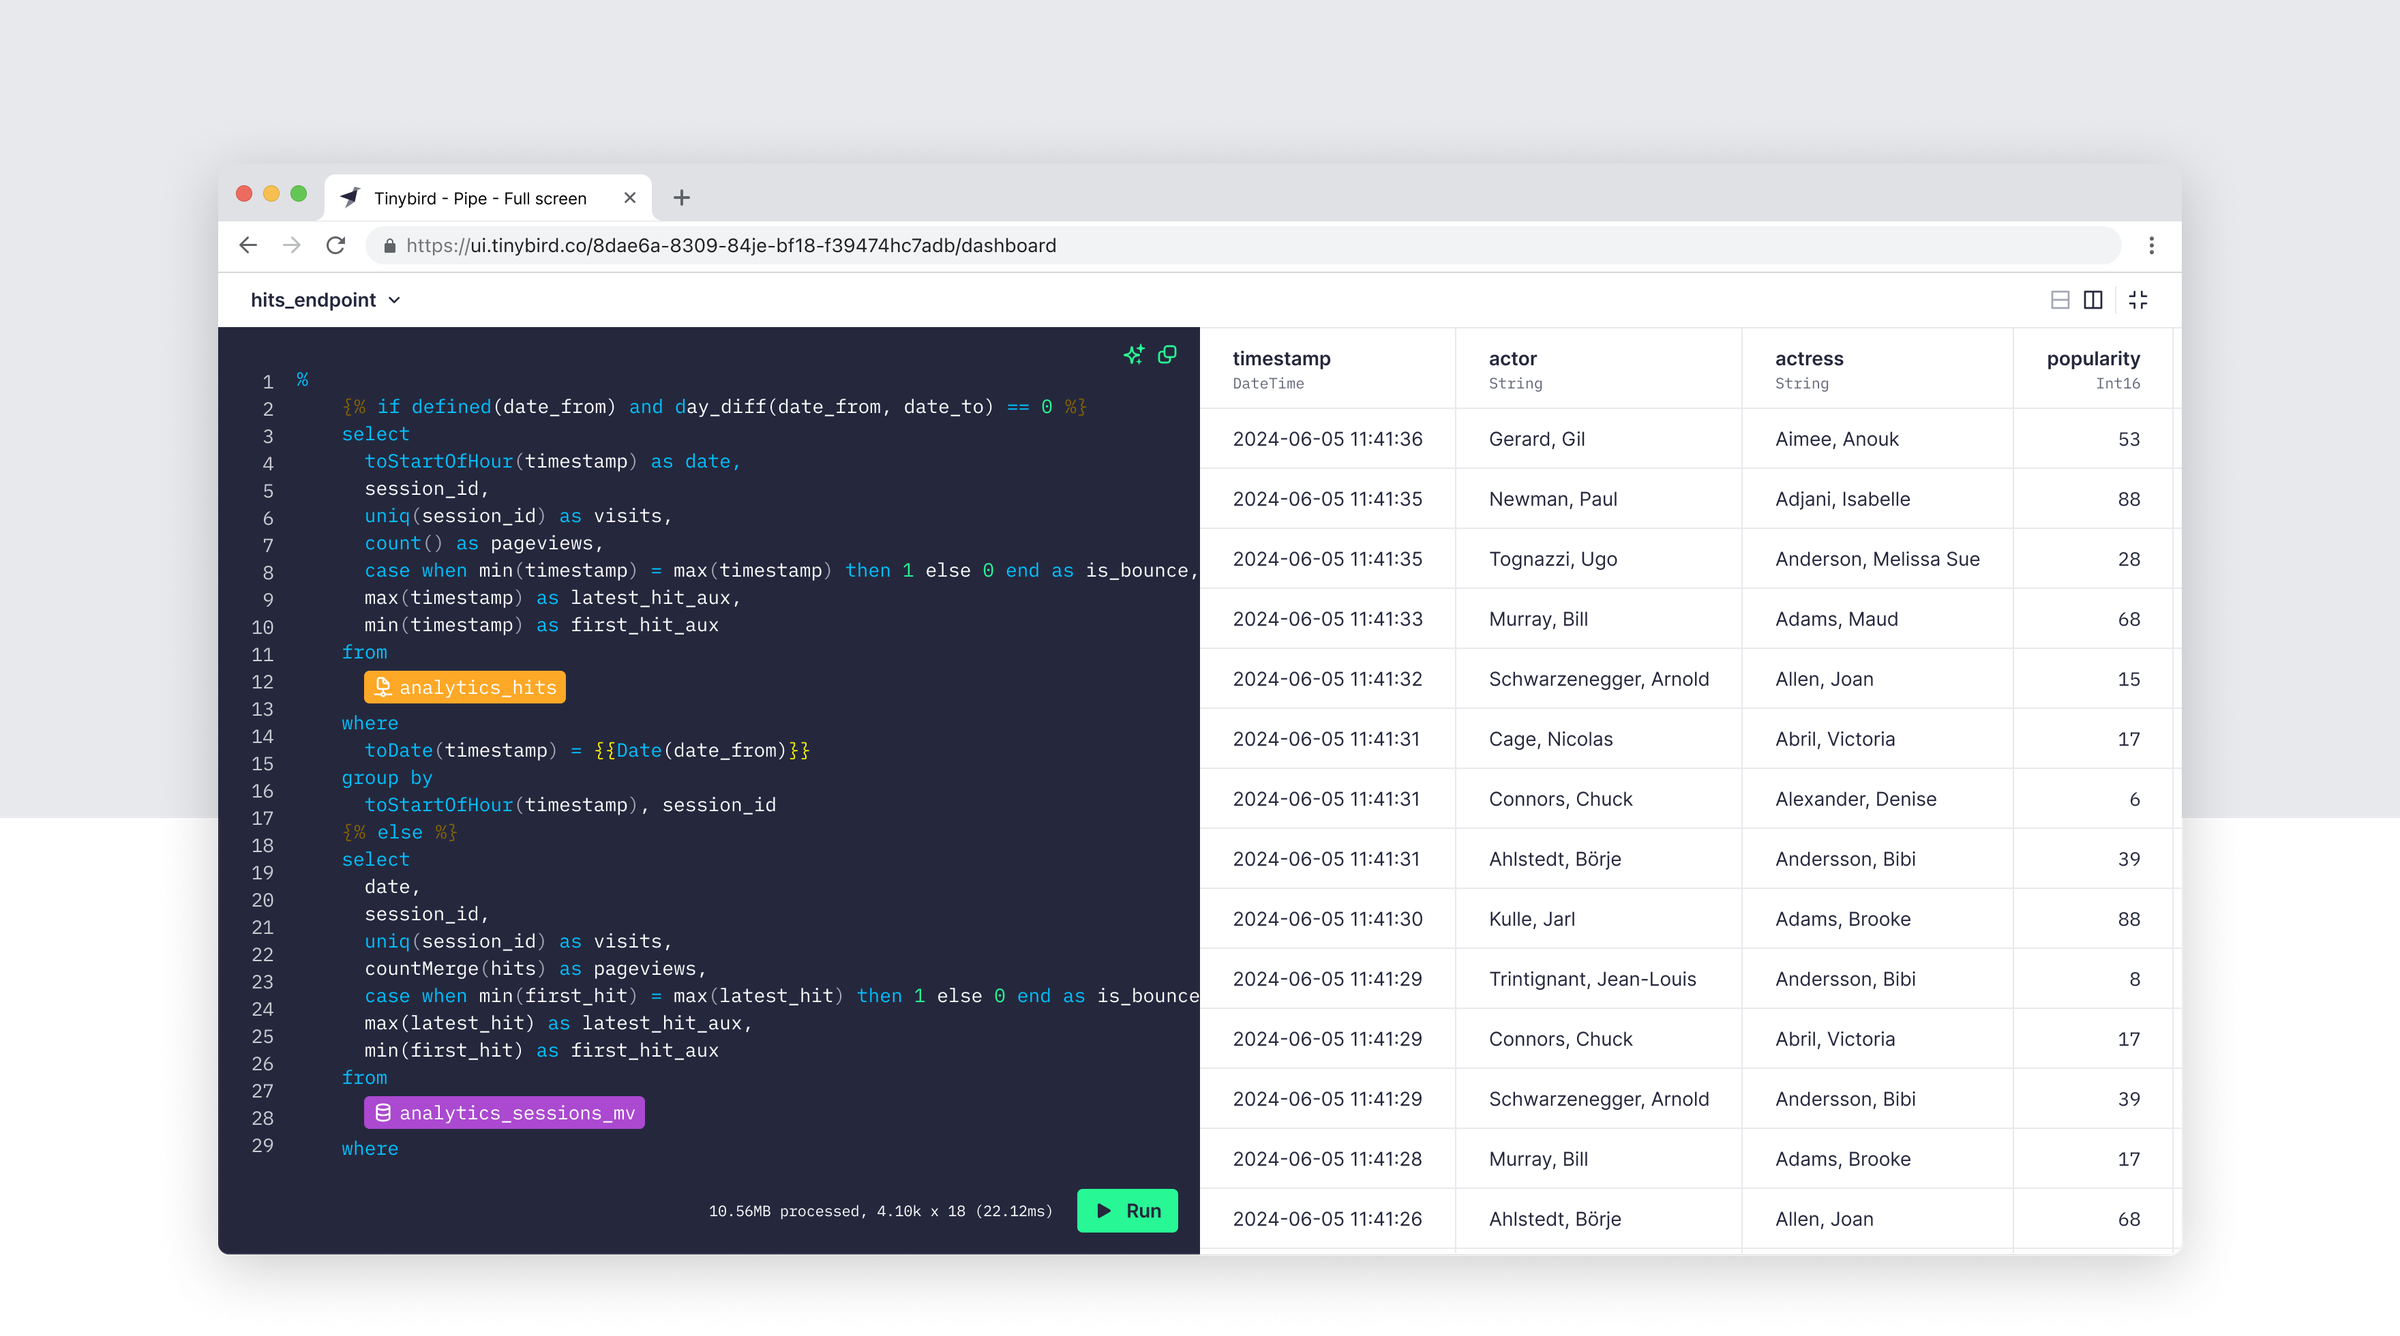Click the popularity column header
The width and height of the screenshot is (2400, 1336).
point(2092,359)
